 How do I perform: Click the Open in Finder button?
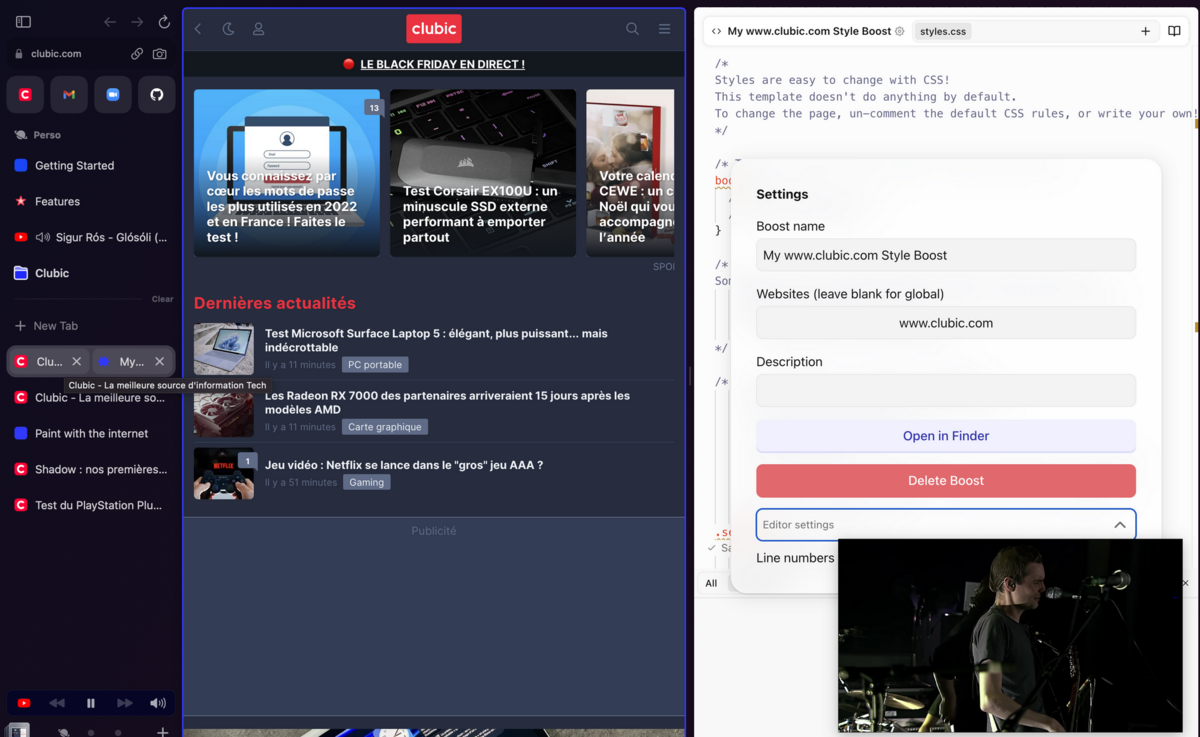[x=946, y=436]
